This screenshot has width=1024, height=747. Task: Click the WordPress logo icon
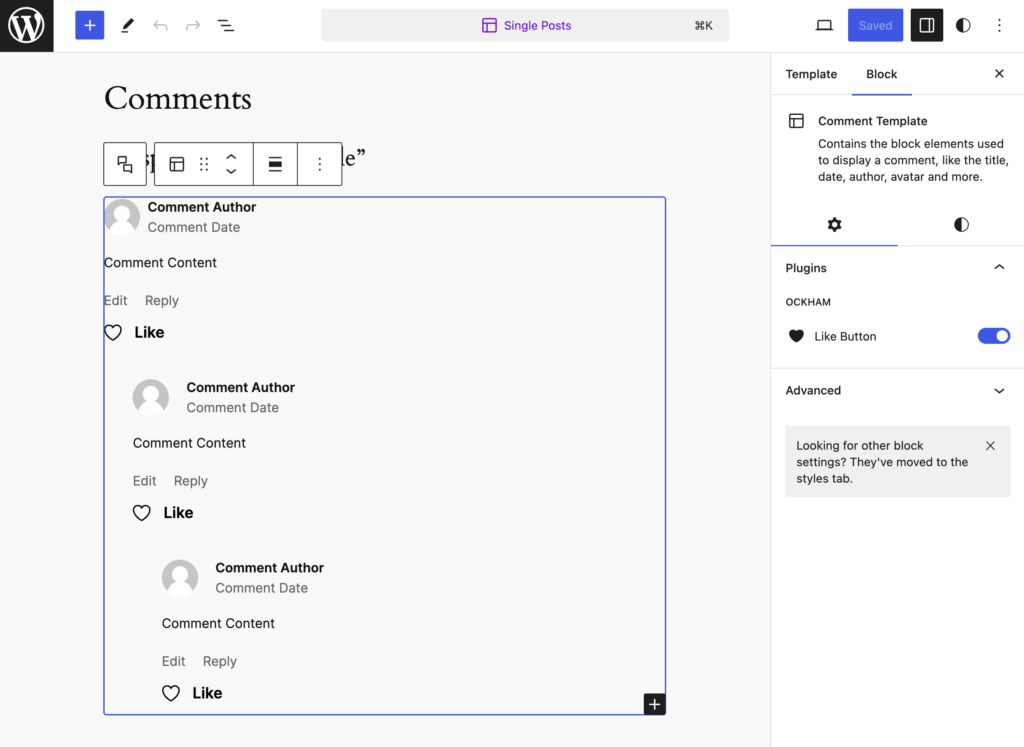[x=26, y=26]
